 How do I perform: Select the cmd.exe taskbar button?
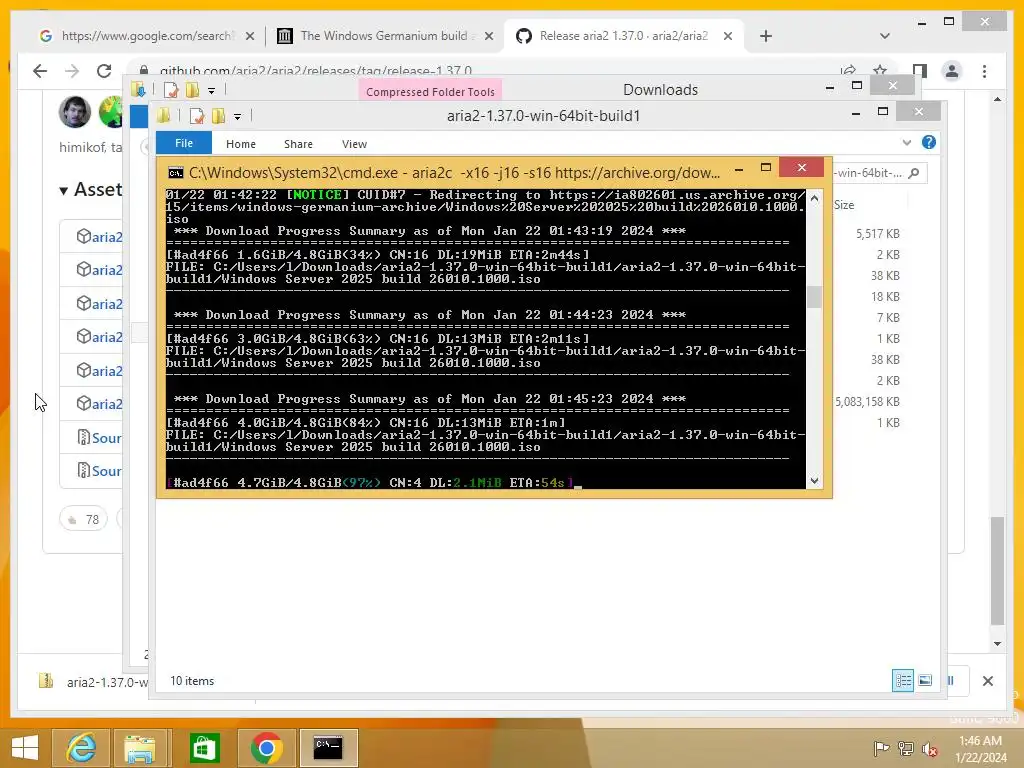328,748
